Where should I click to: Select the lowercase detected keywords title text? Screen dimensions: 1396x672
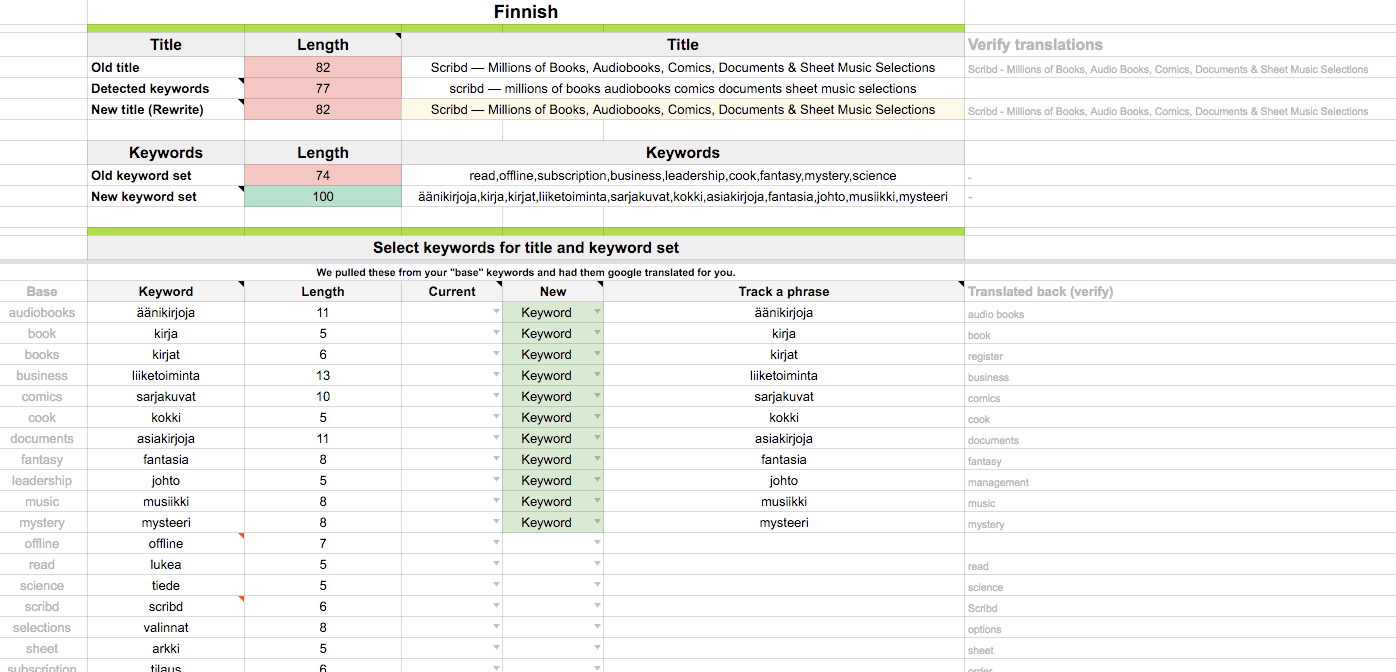pos(683,88)
